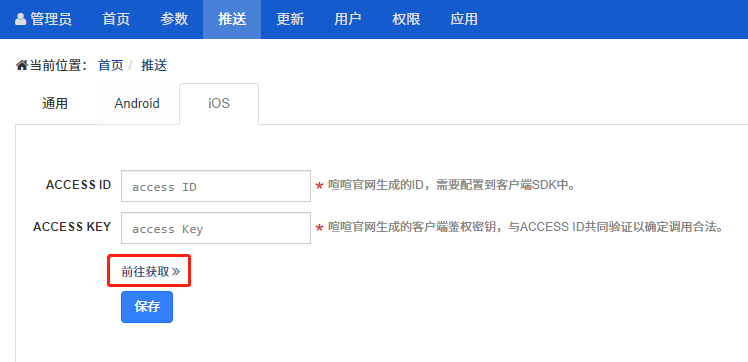Focus the access Key input field
748x362 pixels.
[x=216, y=228]
